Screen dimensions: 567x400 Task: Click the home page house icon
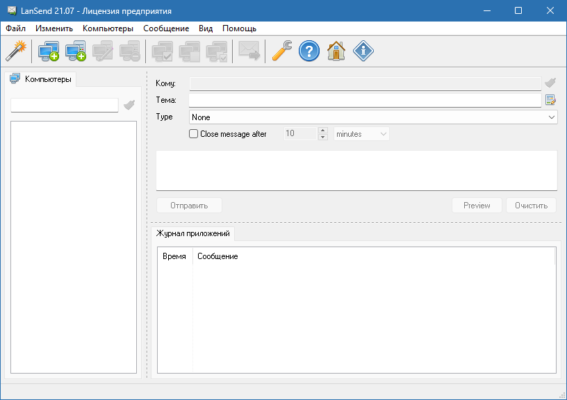pyautogui.click(x=336, y=51)
